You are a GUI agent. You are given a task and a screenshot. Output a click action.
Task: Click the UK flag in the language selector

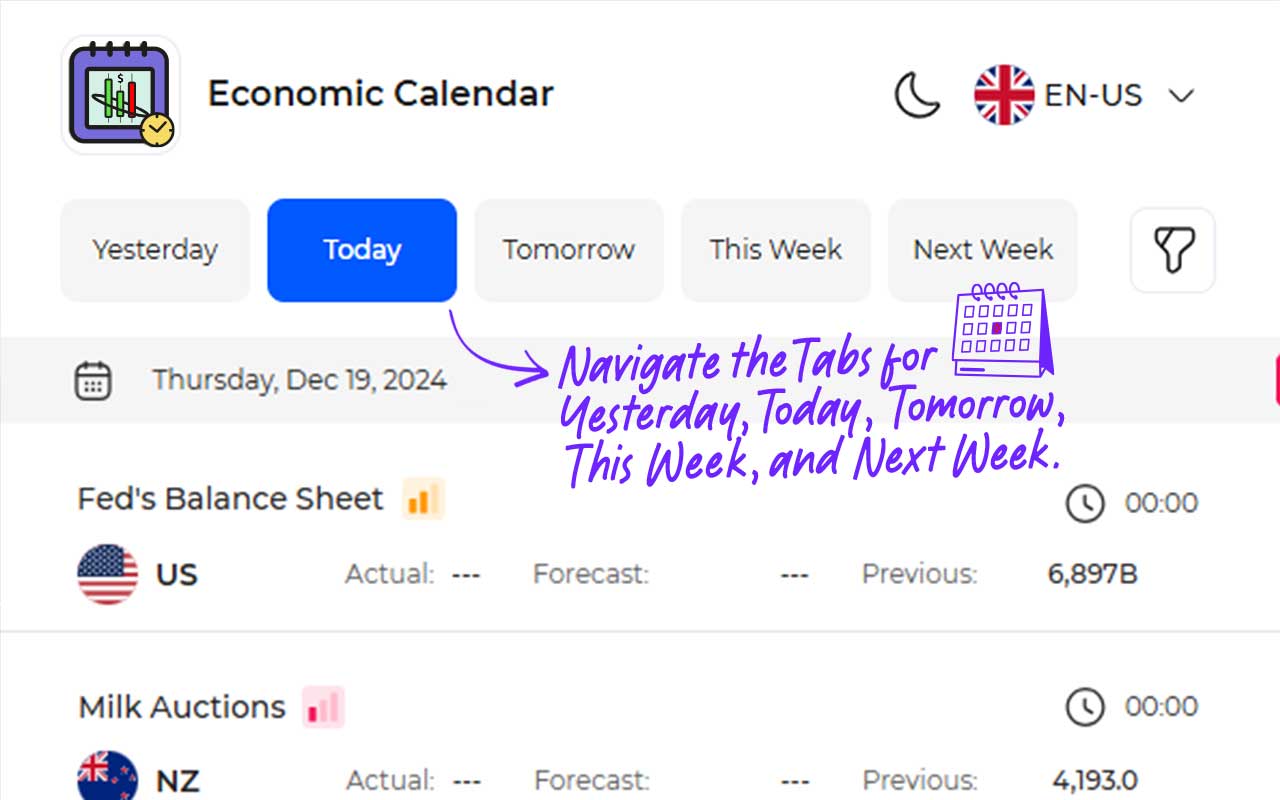[x=1004, y=95]
